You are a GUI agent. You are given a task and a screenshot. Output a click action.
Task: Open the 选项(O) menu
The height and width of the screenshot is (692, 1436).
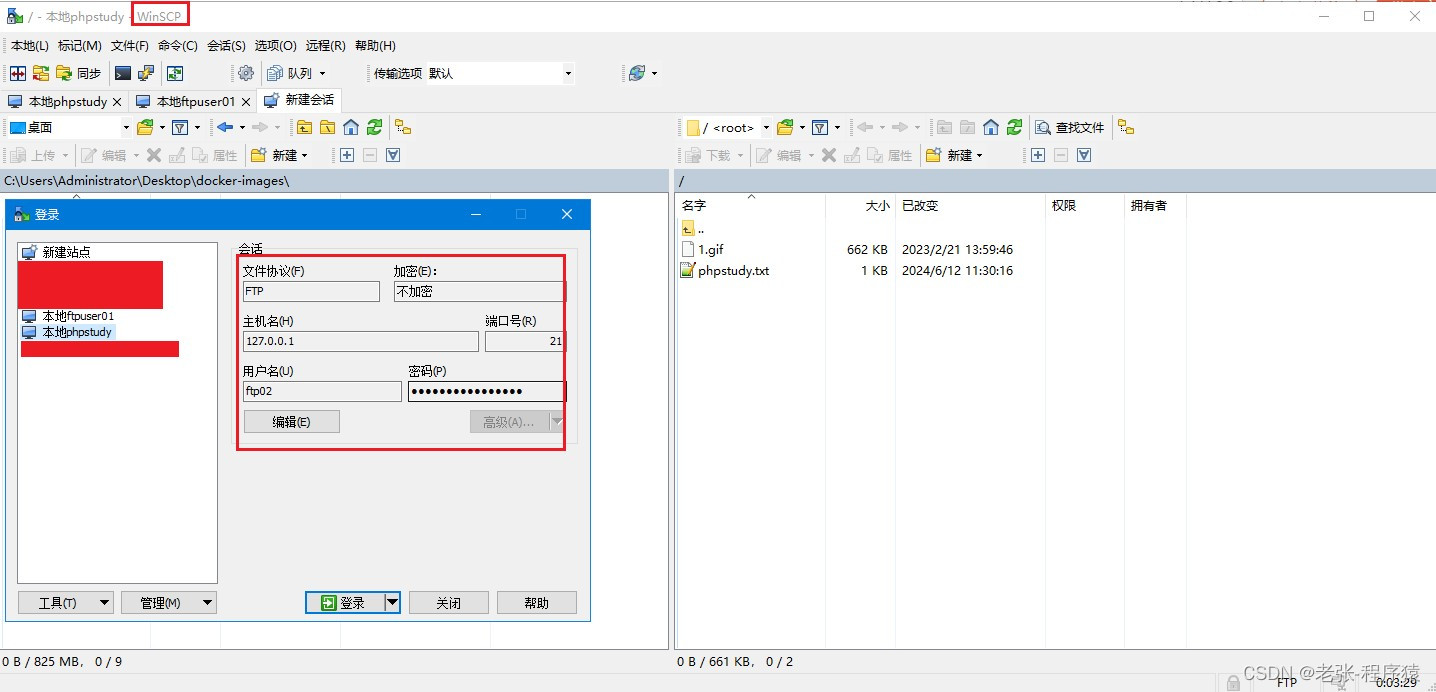[x=276, y=45]
